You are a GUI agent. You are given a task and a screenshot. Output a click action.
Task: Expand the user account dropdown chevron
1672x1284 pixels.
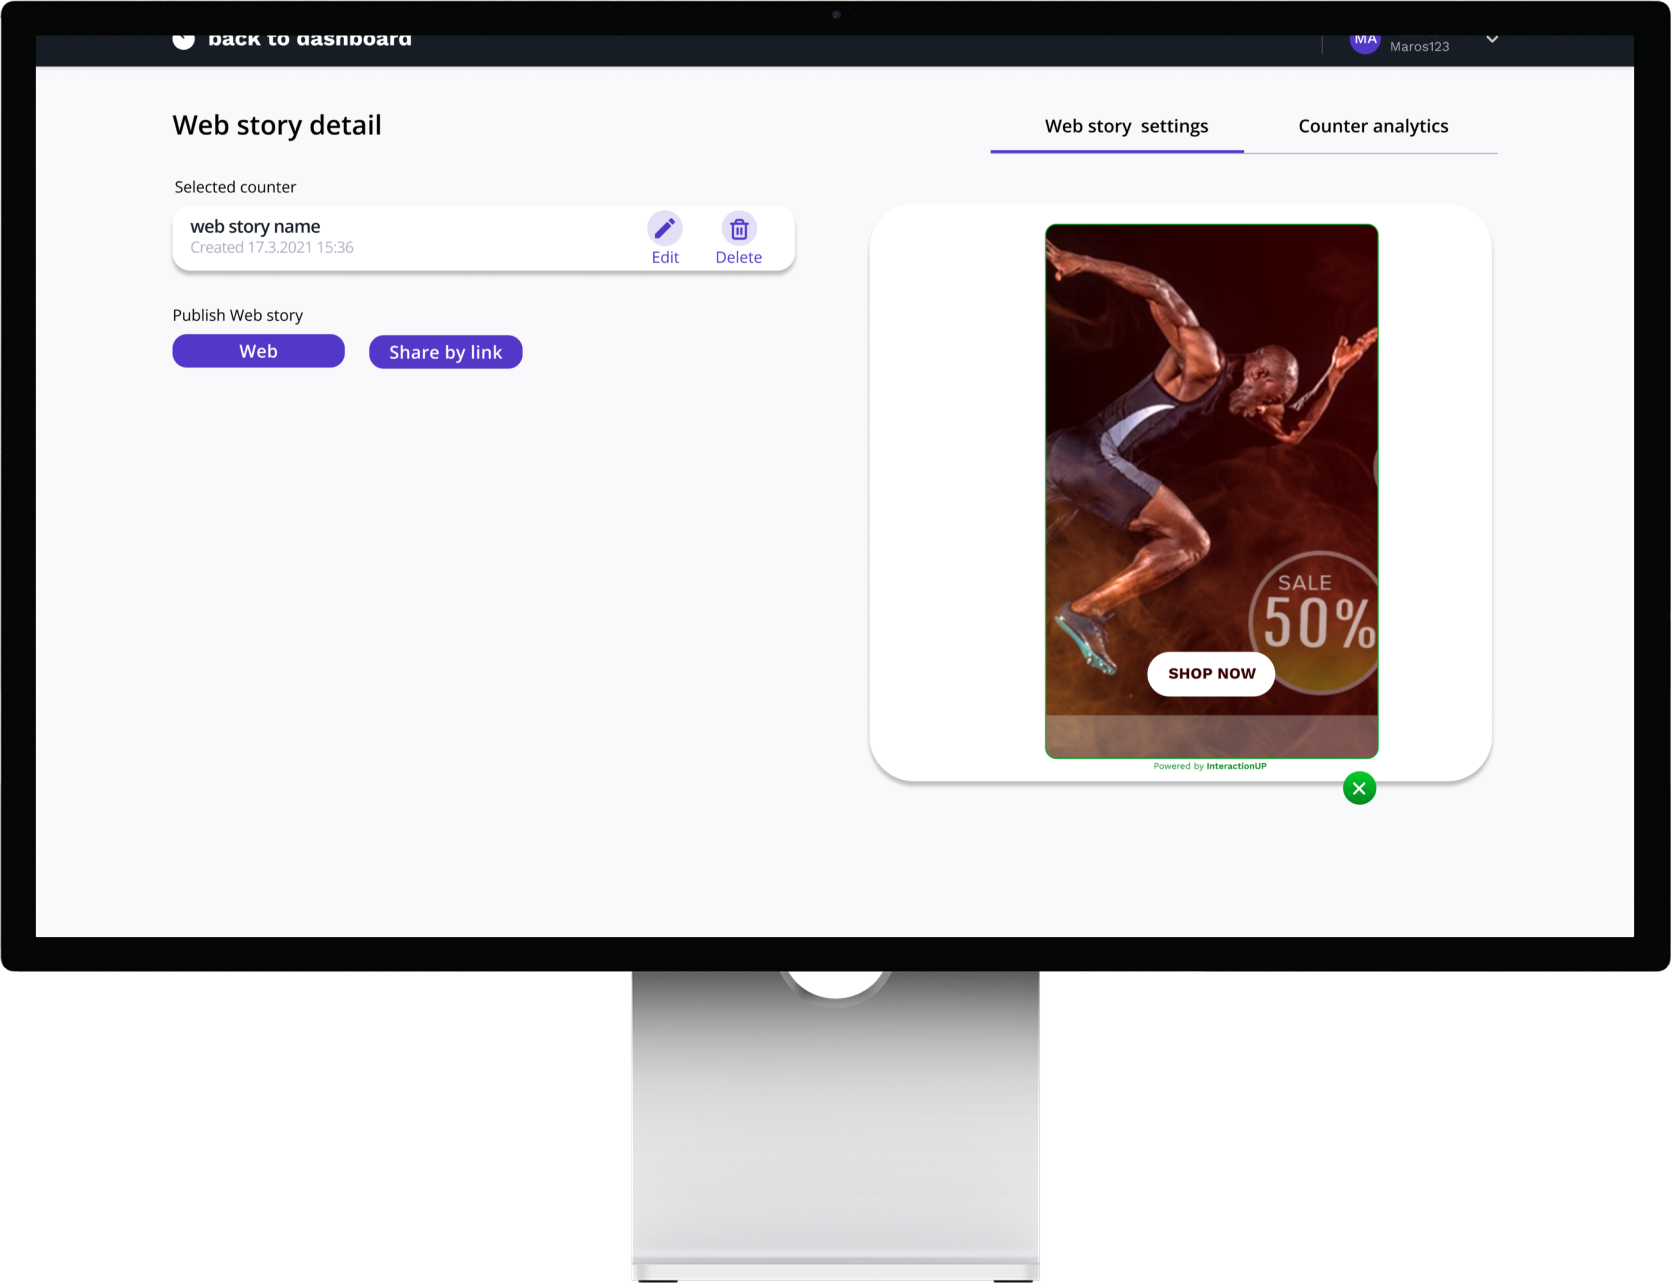click(1491, 40)
